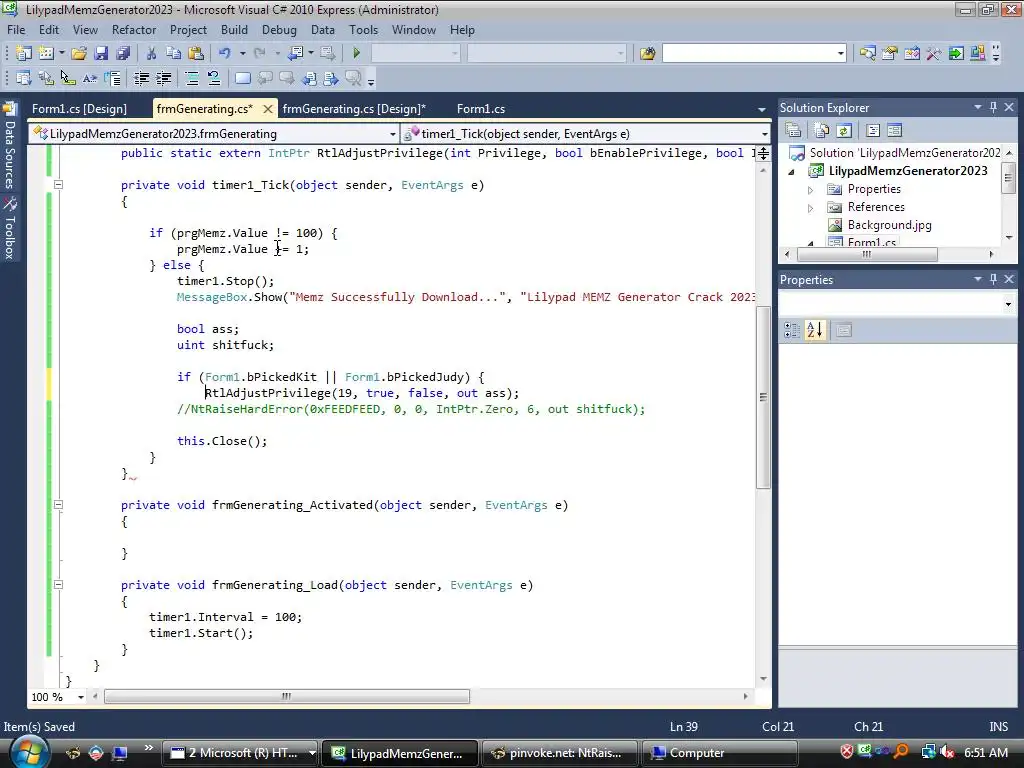
Task: Toggle auto-hide pin on Properties panel
Action: [993, 279]
